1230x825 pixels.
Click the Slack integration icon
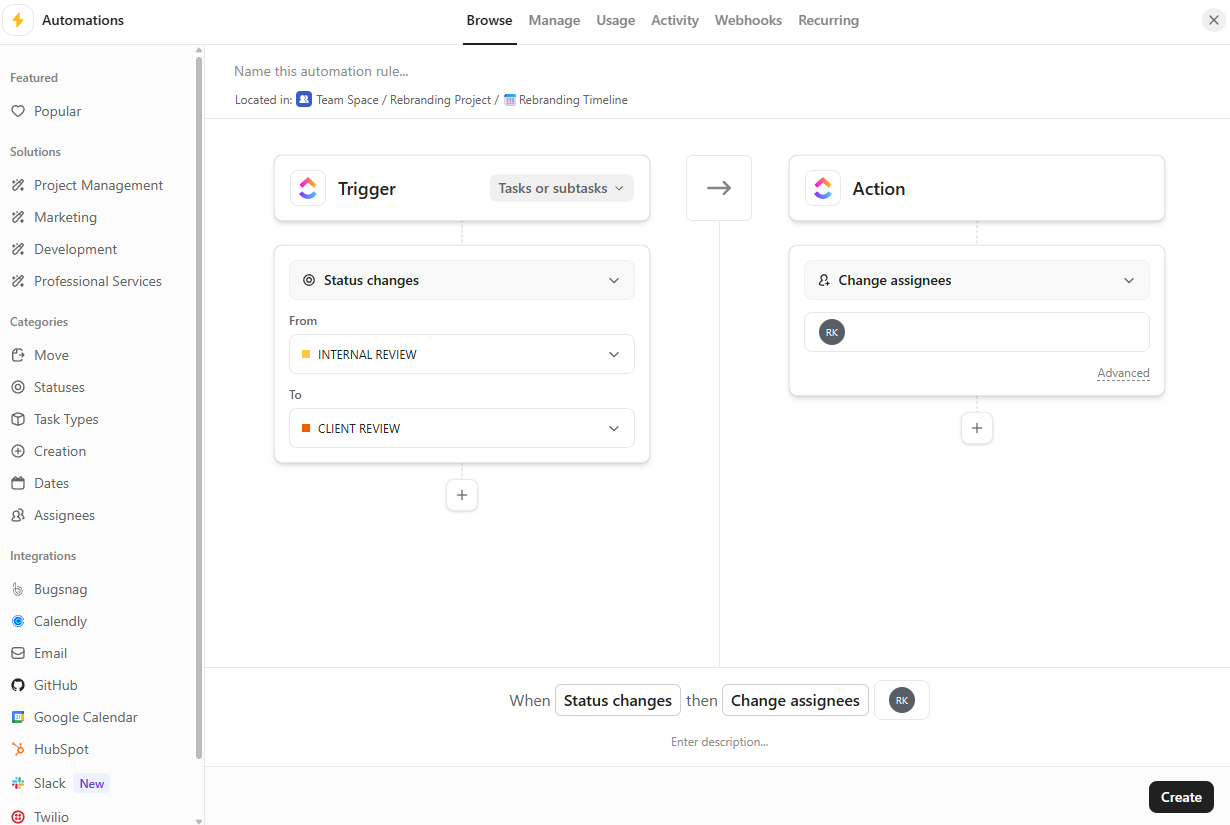[x=18, y=783]
